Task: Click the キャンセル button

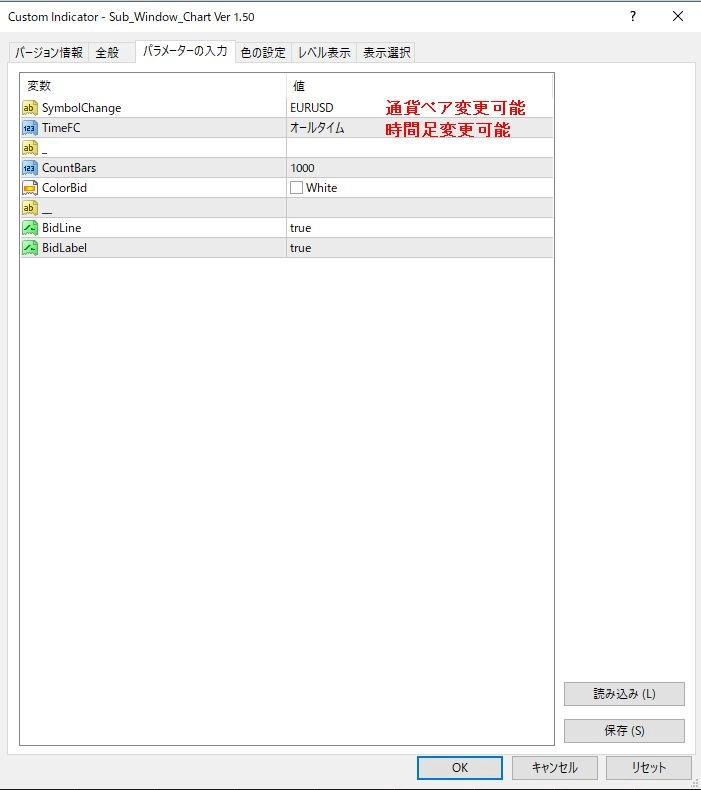Action: 554,767
